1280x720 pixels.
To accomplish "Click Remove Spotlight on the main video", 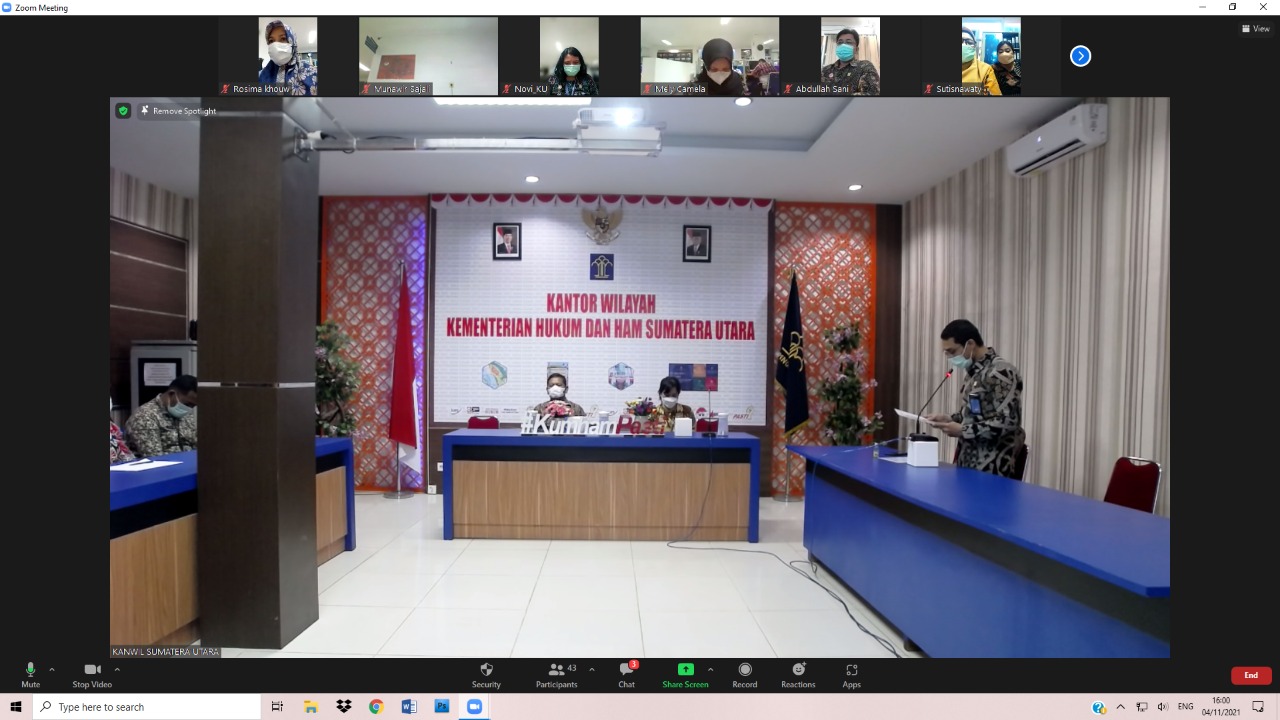I will [x=178, y=111].
